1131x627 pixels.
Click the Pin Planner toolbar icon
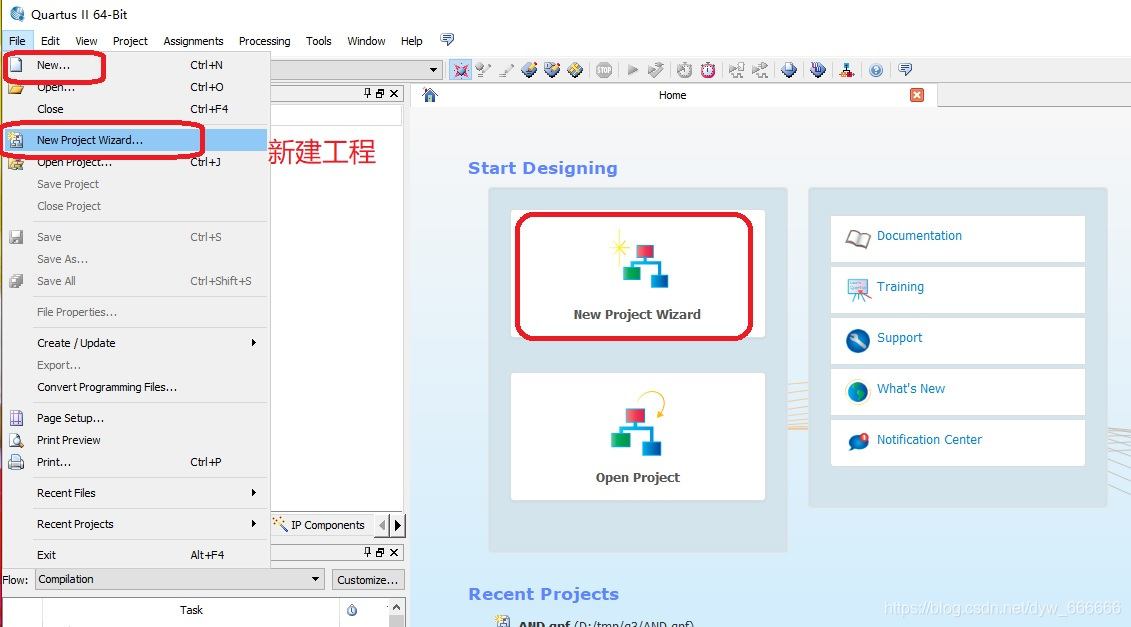pyautogui.click(x=553, y=70)
